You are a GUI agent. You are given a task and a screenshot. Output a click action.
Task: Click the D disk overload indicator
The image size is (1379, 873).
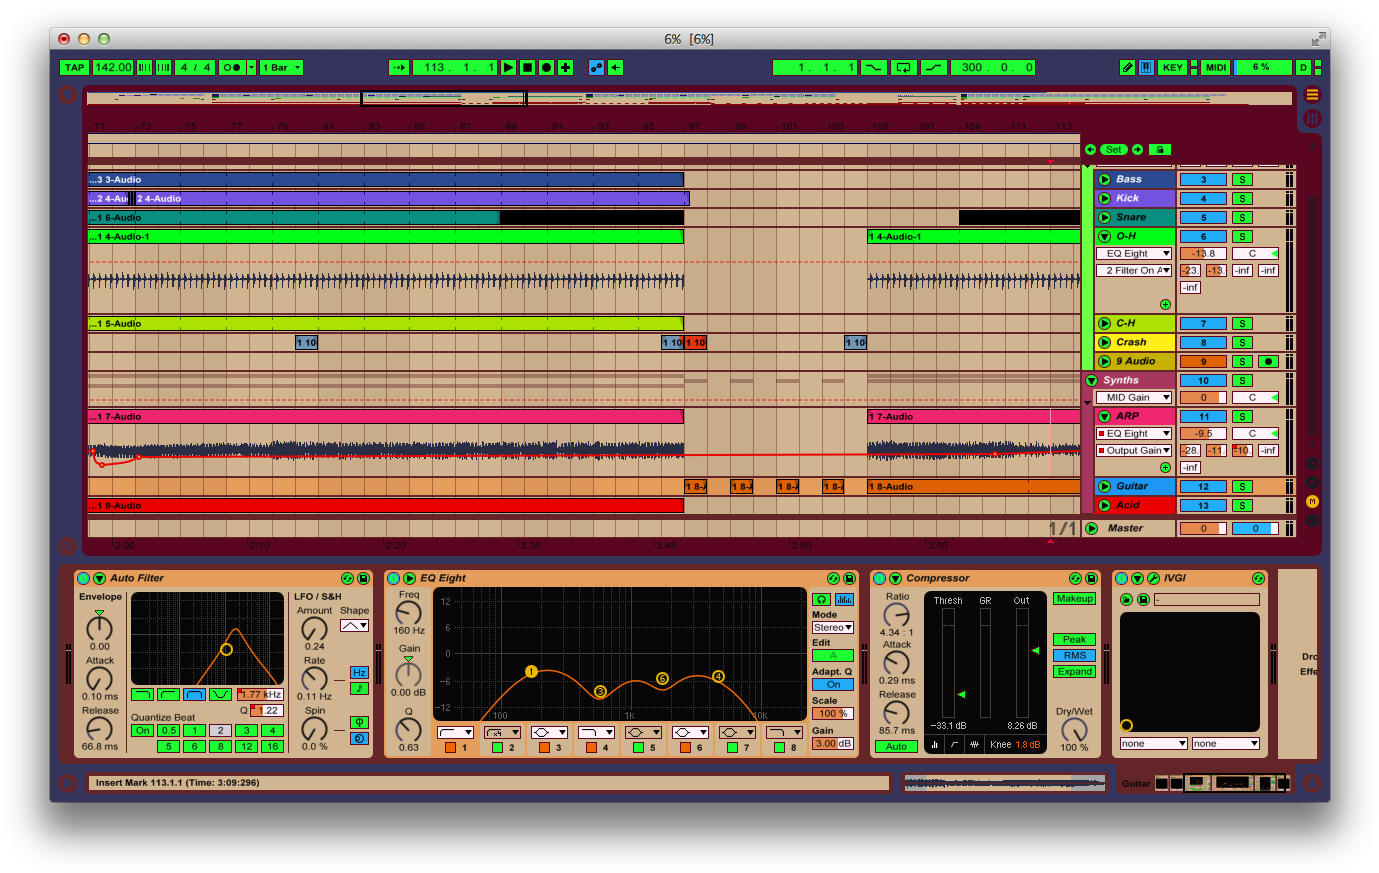1303,68
